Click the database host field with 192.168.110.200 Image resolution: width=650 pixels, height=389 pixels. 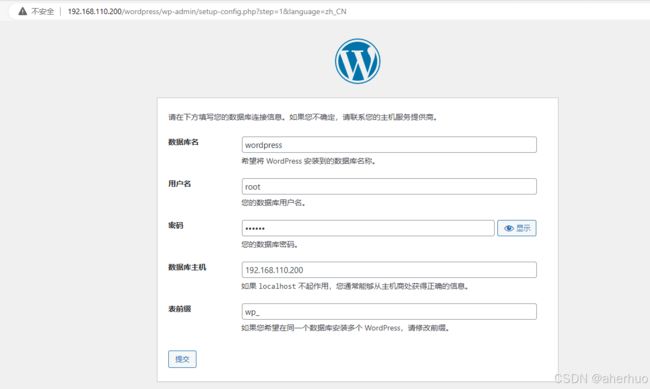389,270
